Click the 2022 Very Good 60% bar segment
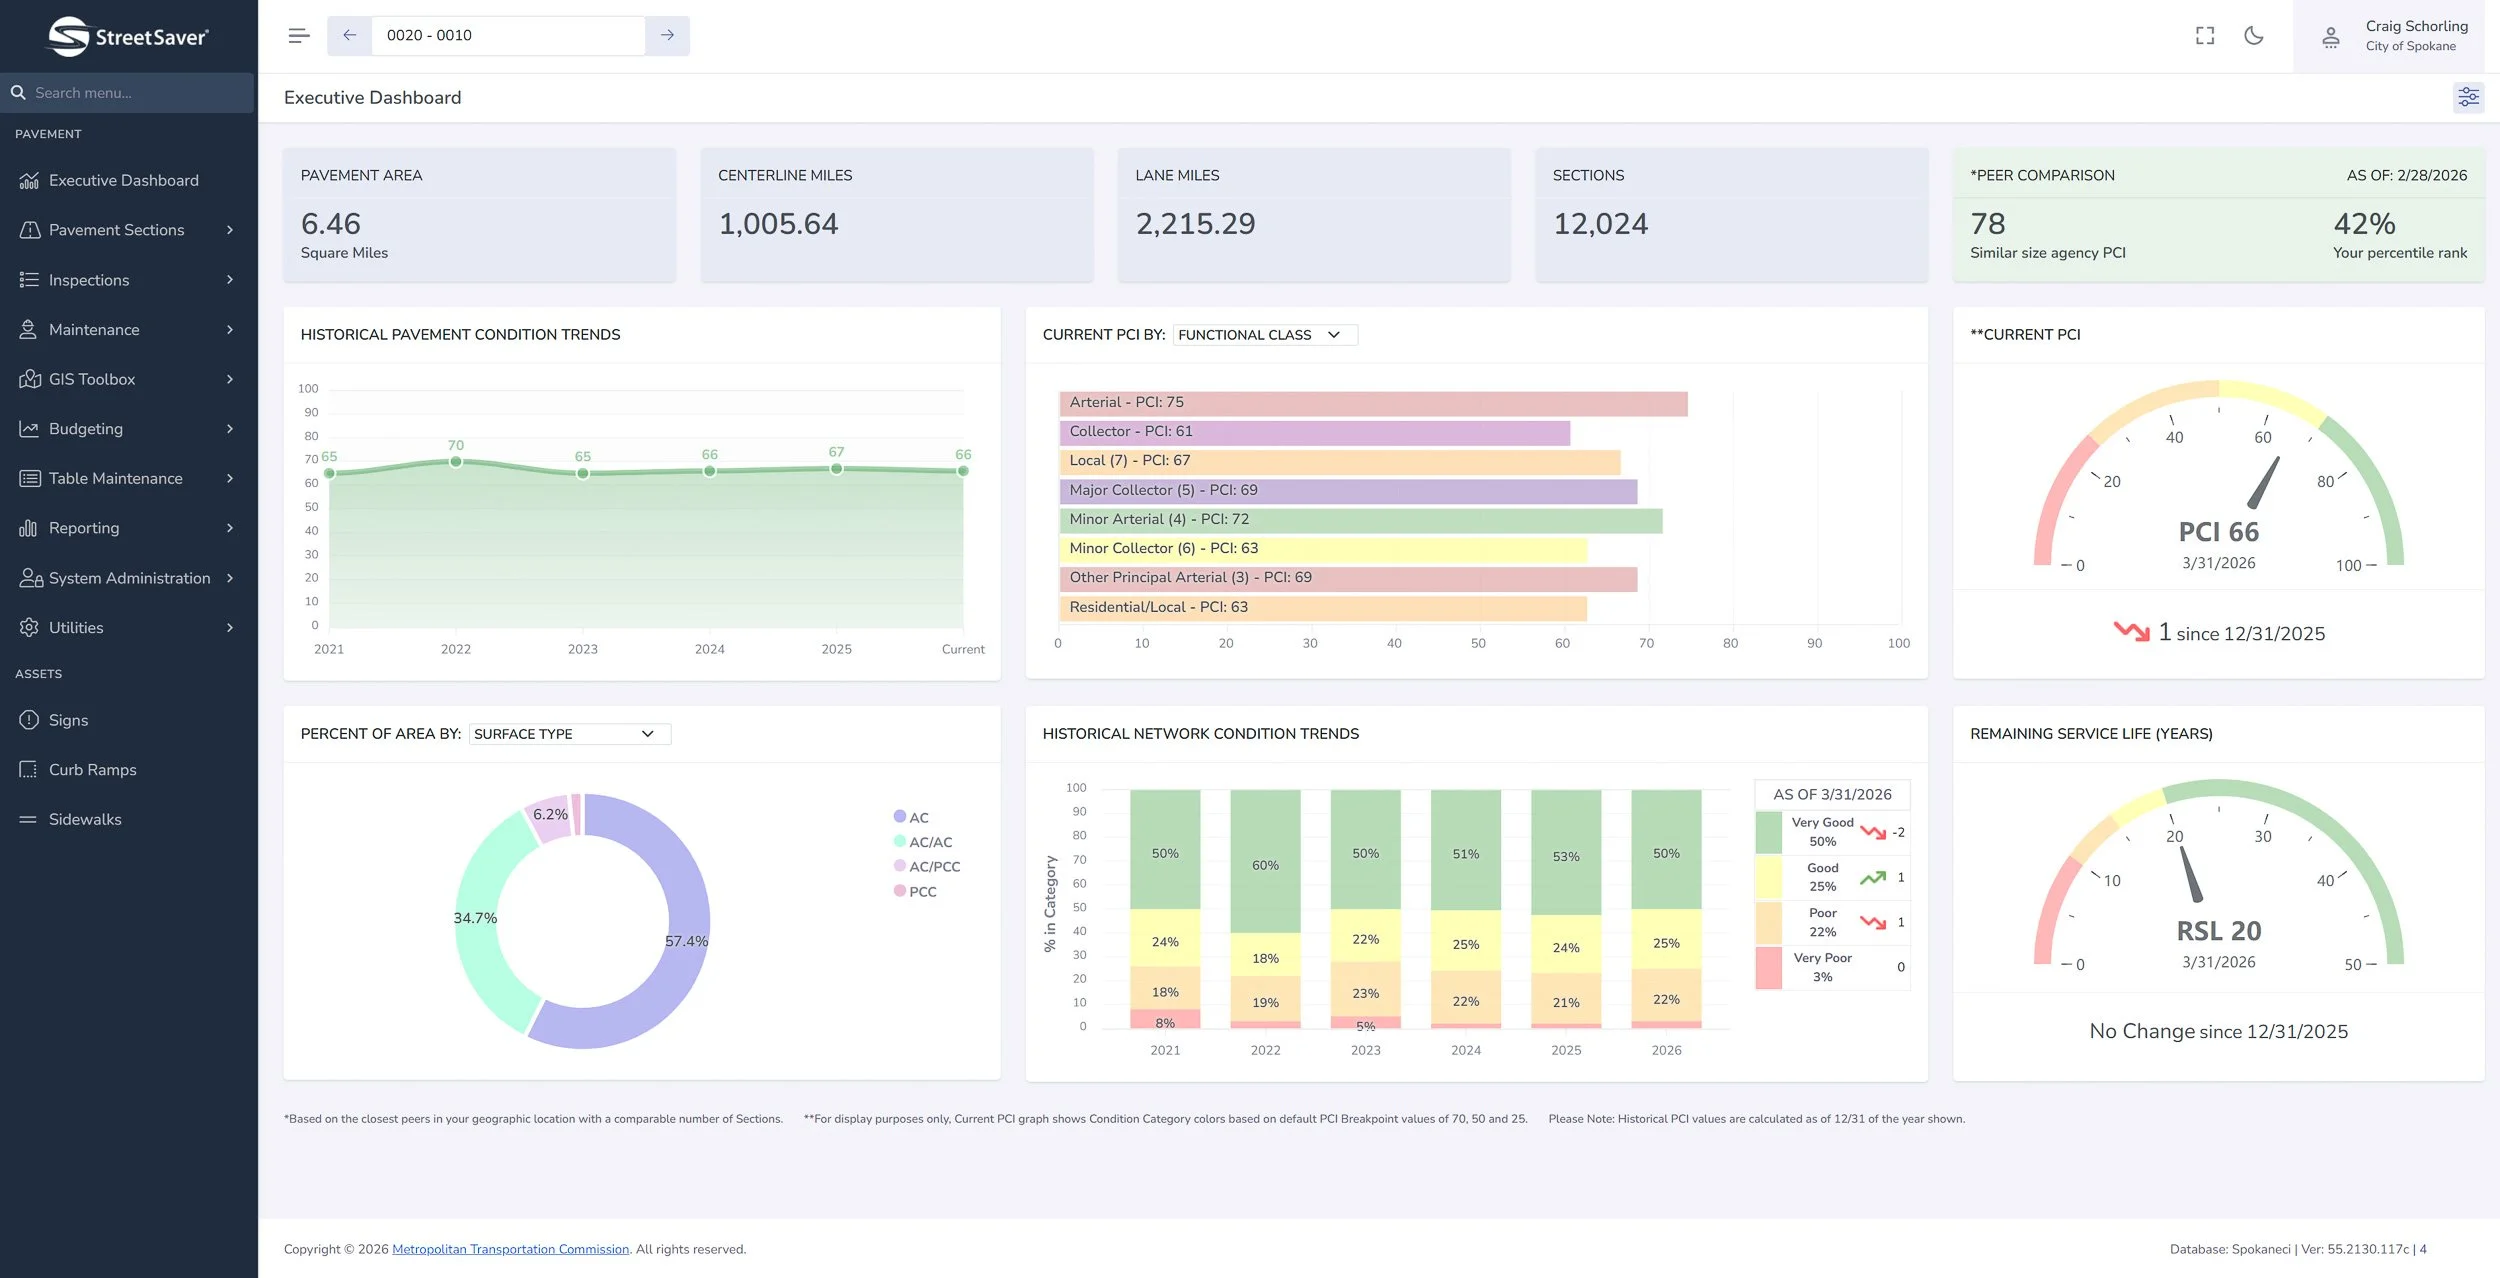The width and height of the screenshot is (2500, 1278). 1265,862
